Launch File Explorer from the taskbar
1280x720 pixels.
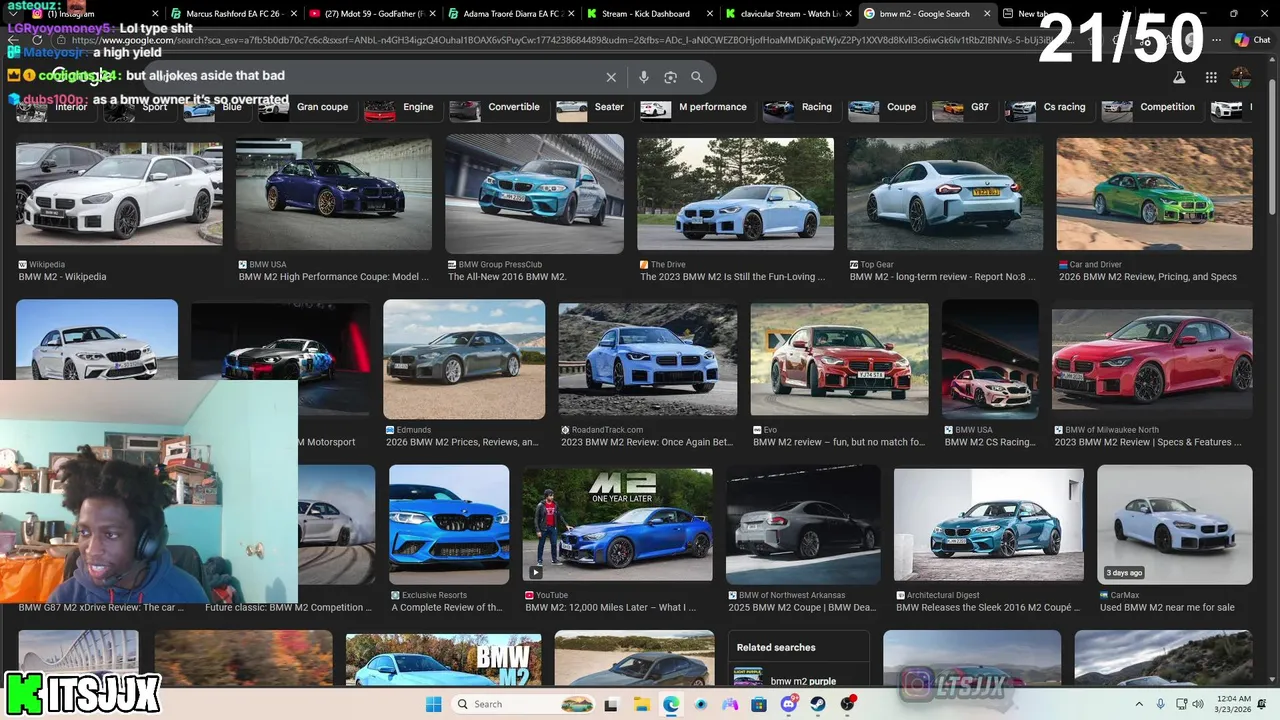coord(641,704)
